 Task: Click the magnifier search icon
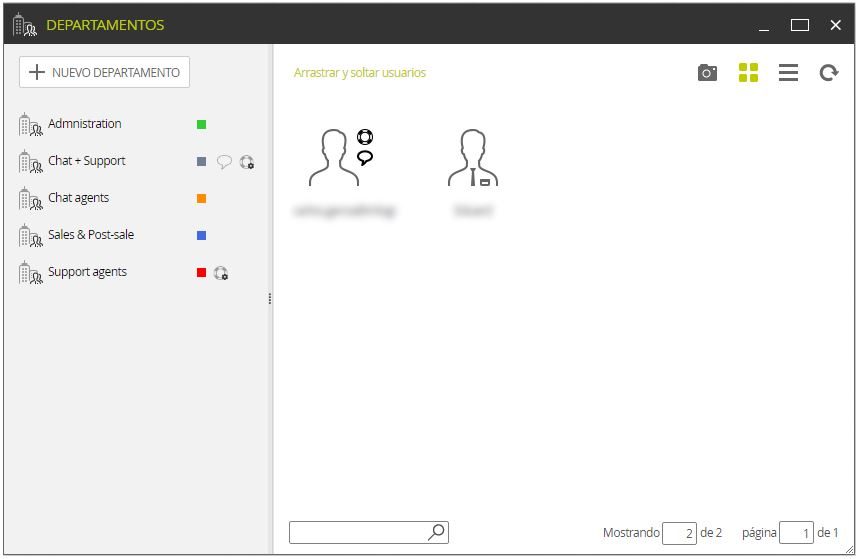pyautogui.click(x=437, y=532)
